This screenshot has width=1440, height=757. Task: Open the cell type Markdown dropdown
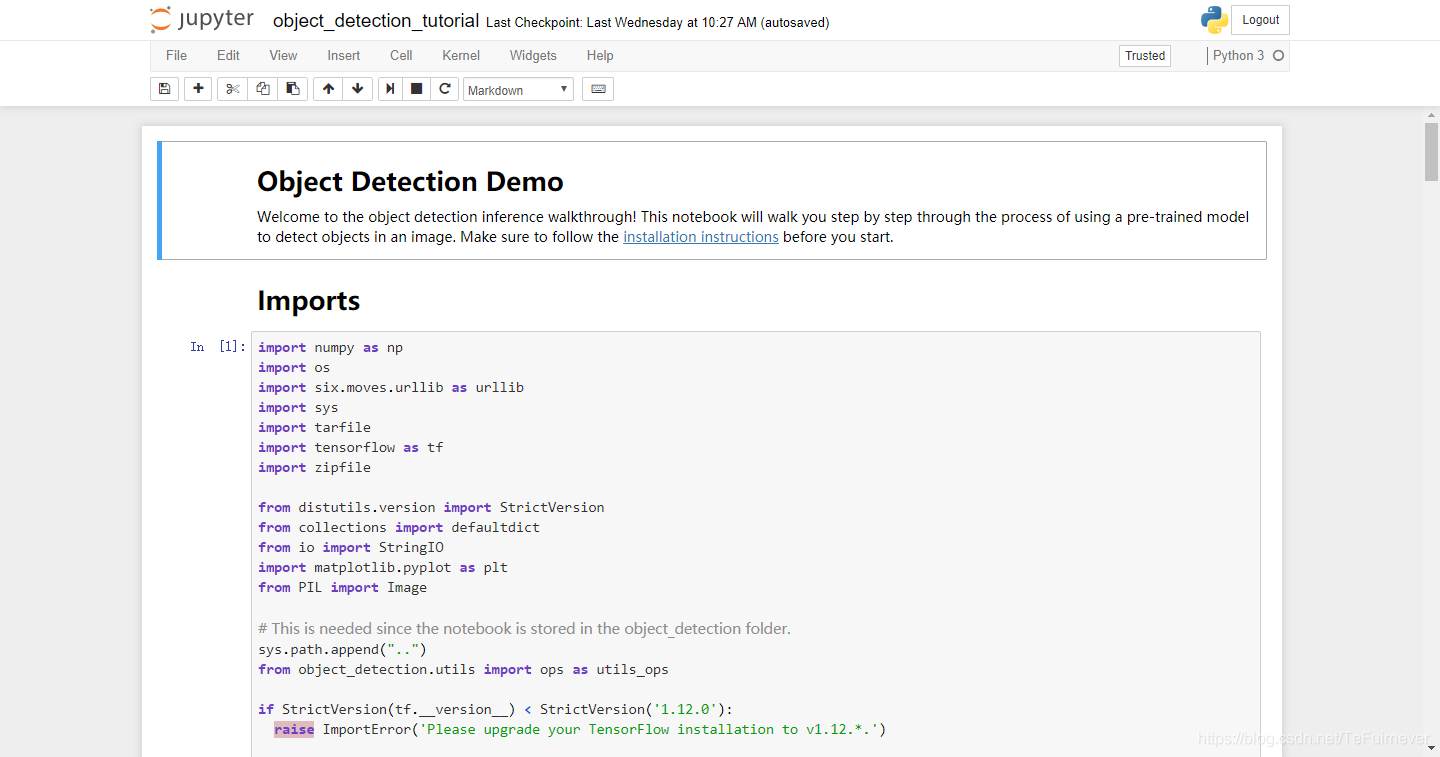pyautogui.click(x=518, y=90)
